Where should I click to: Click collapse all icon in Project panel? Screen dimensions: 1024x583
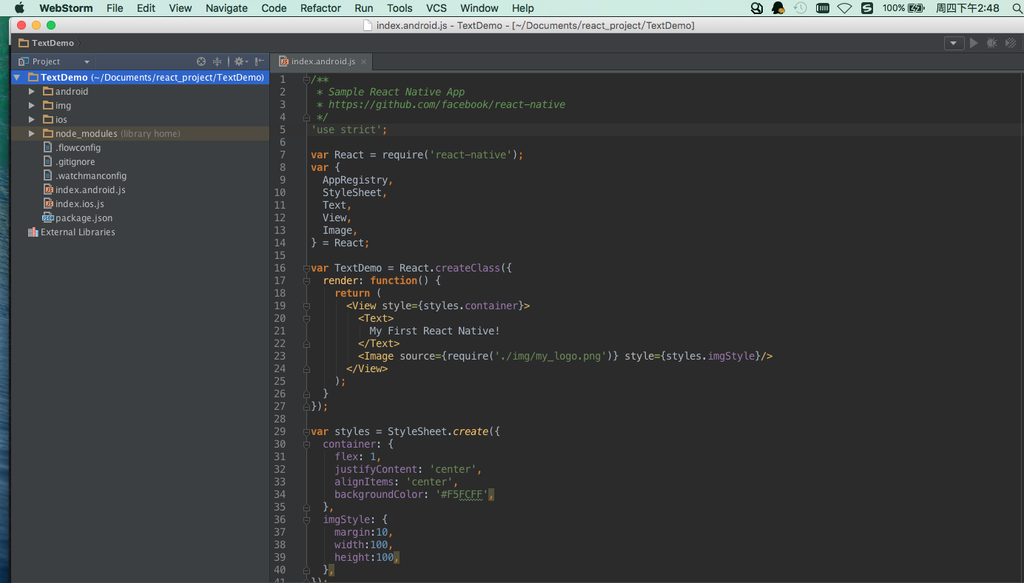coord(217,61)
